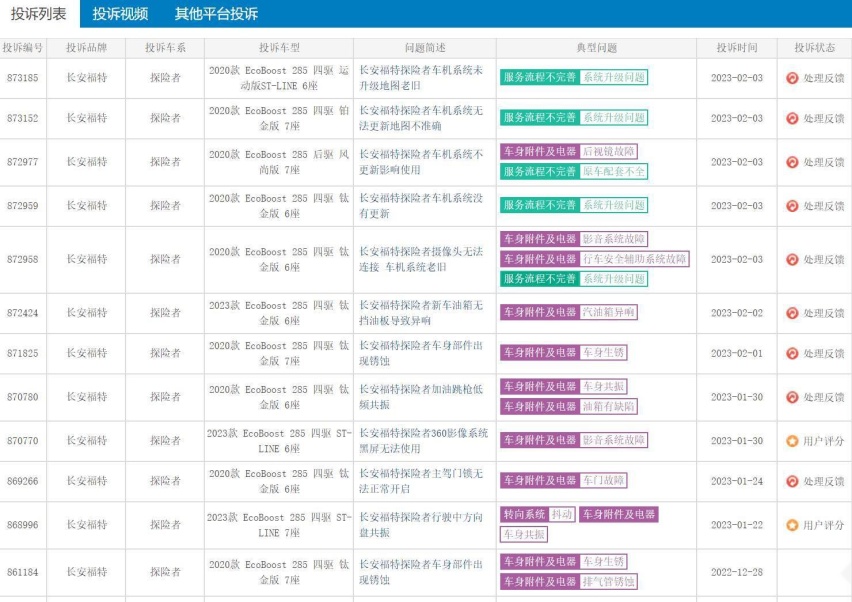Click the 主驾门锁无法正常开启 complaint
The image size is (852, 602).
(x=421, y=481)
